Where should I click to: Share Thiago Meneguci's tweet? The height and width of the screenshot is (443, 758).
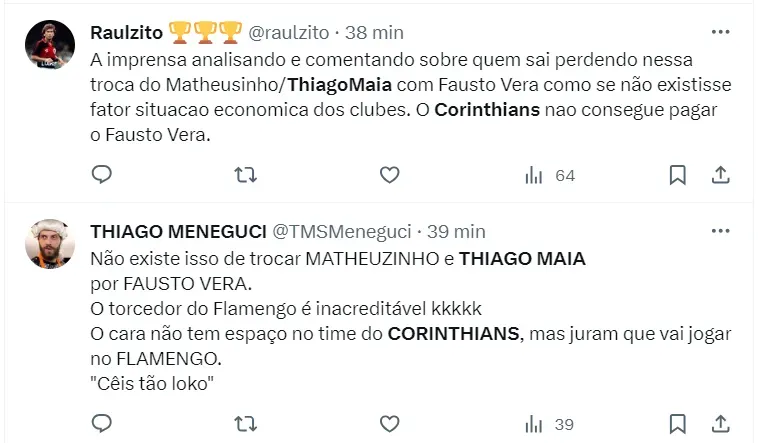(720, 424)
